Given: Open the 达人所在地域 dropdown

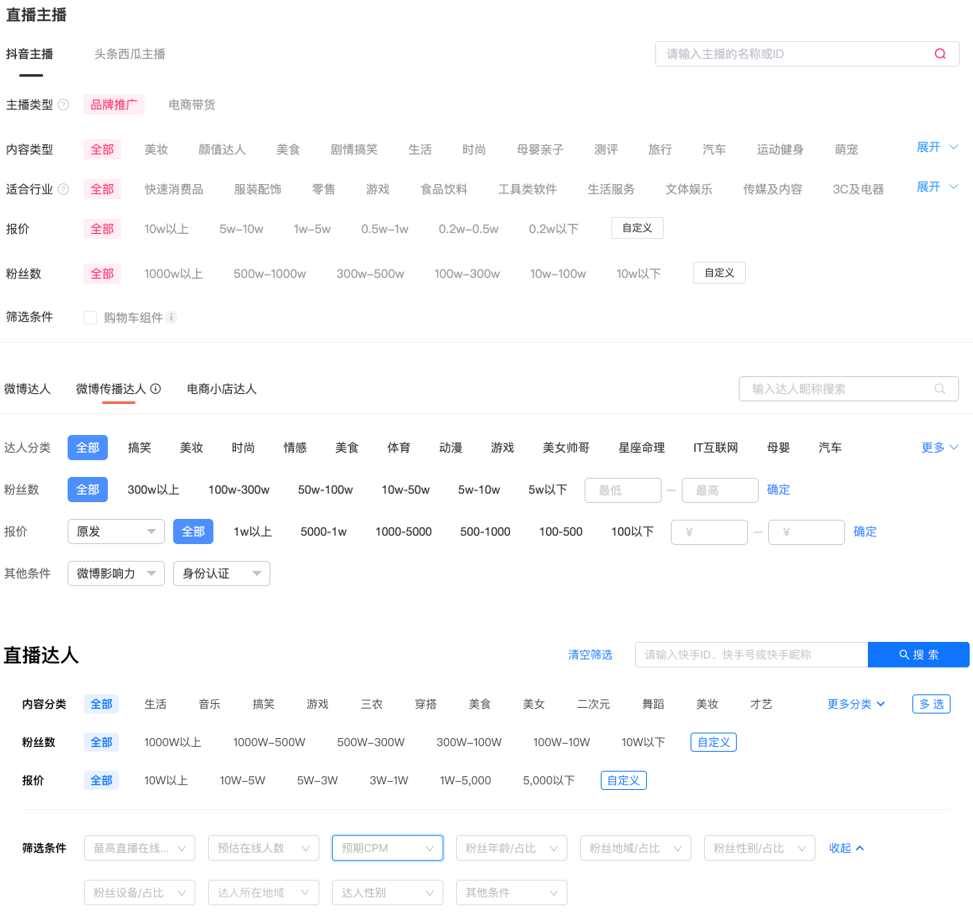Looking at the screenshot, I should 264,893.
